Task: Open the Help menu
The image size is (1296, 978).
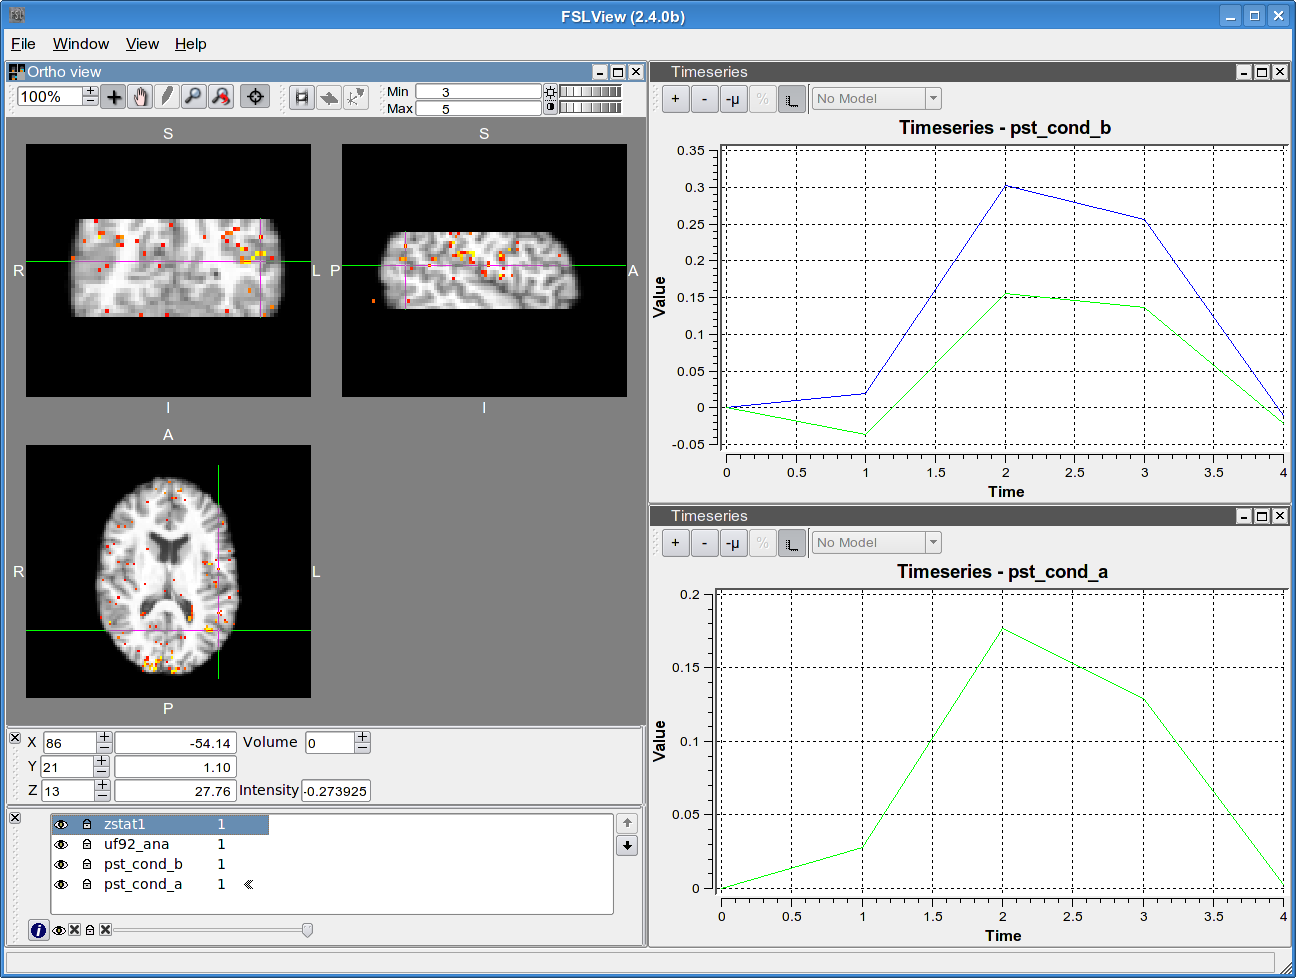Action: pyautogui.click(x=191, y=44)
